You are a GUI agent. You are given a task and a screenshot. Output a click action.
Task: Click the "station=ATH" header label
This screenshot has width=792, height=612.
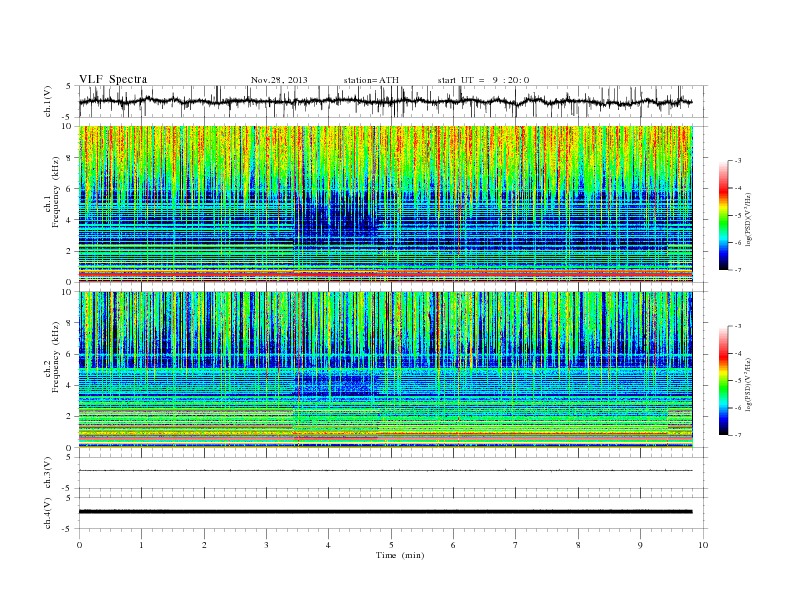pyautogui.click(x=371, y=80)
